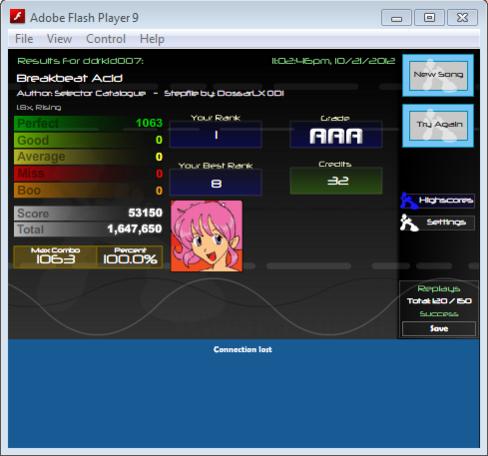Click the dancer icon beside Highscores
Image resolution: width=488 pixels, height=456 pixels.
409,201
